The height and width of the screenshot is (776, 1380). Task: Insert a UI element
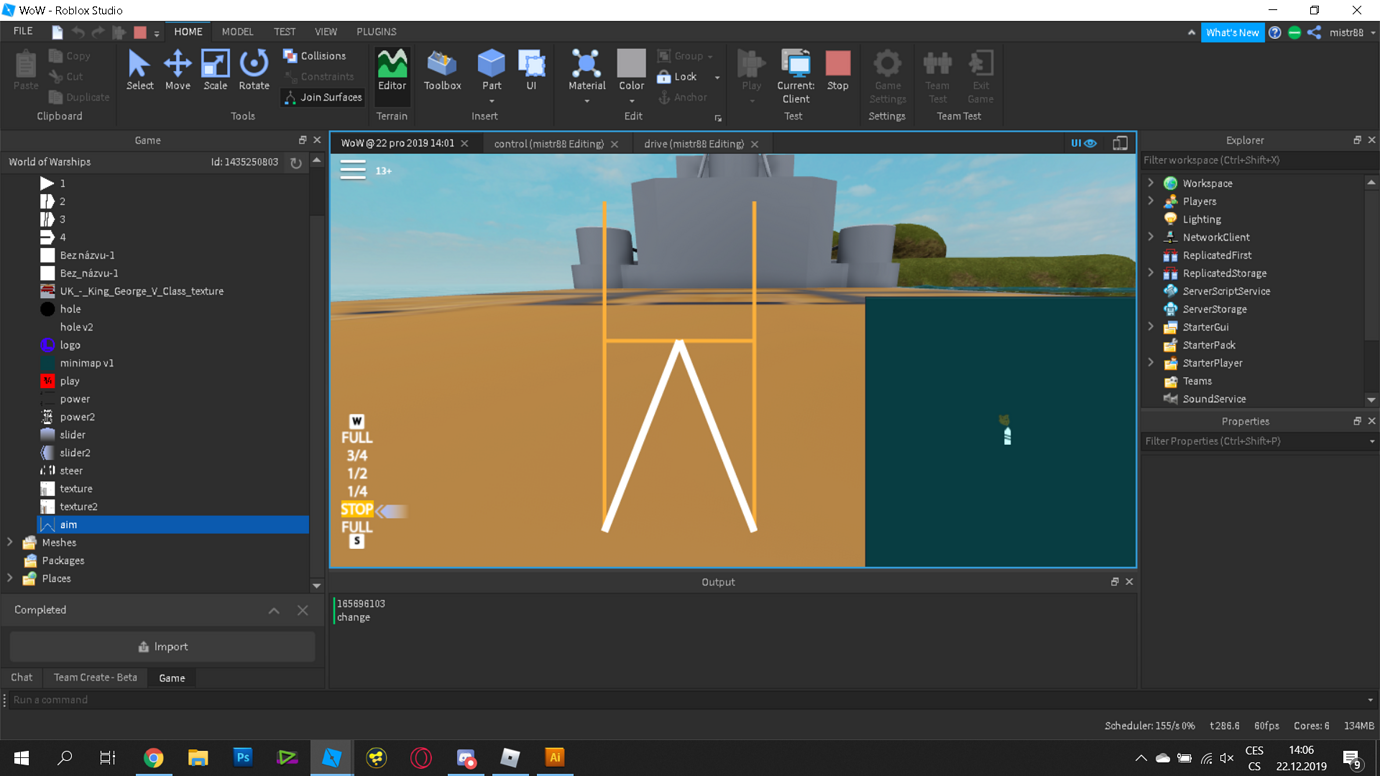(531, 70)
